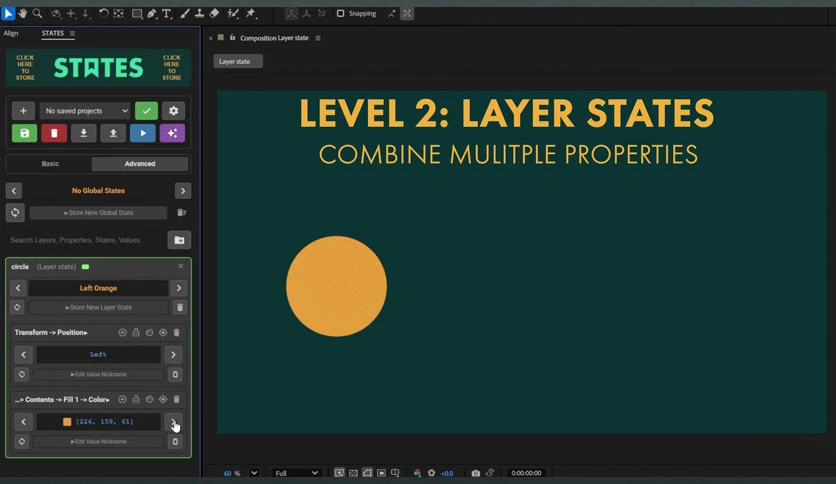The width and height of the screenshot is (836, 484).
Task: Open the States settings gear
Action: [x=173, y=110]
